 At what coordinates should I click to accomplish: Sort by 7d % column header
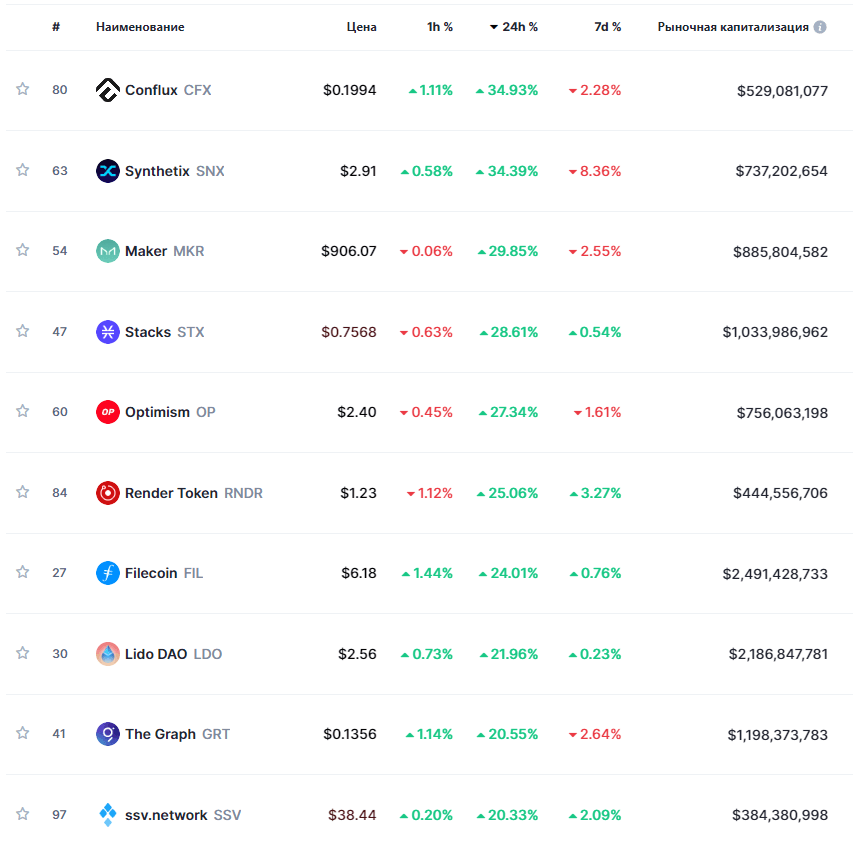click(x=607, y=27)
